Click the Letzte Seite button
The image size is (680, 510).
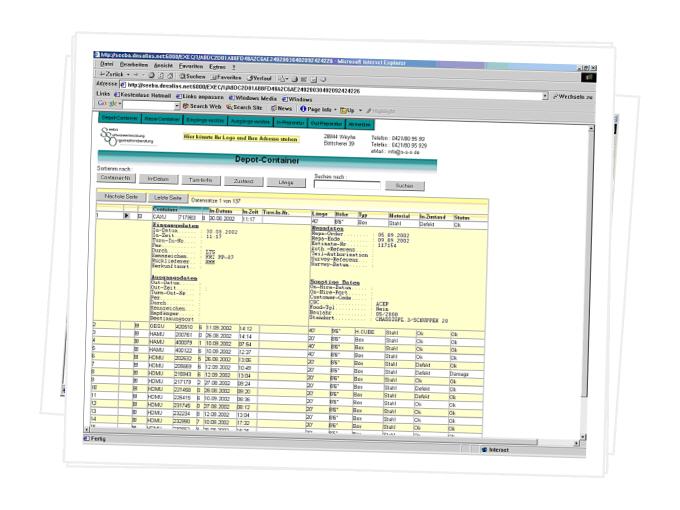point(166,198)
